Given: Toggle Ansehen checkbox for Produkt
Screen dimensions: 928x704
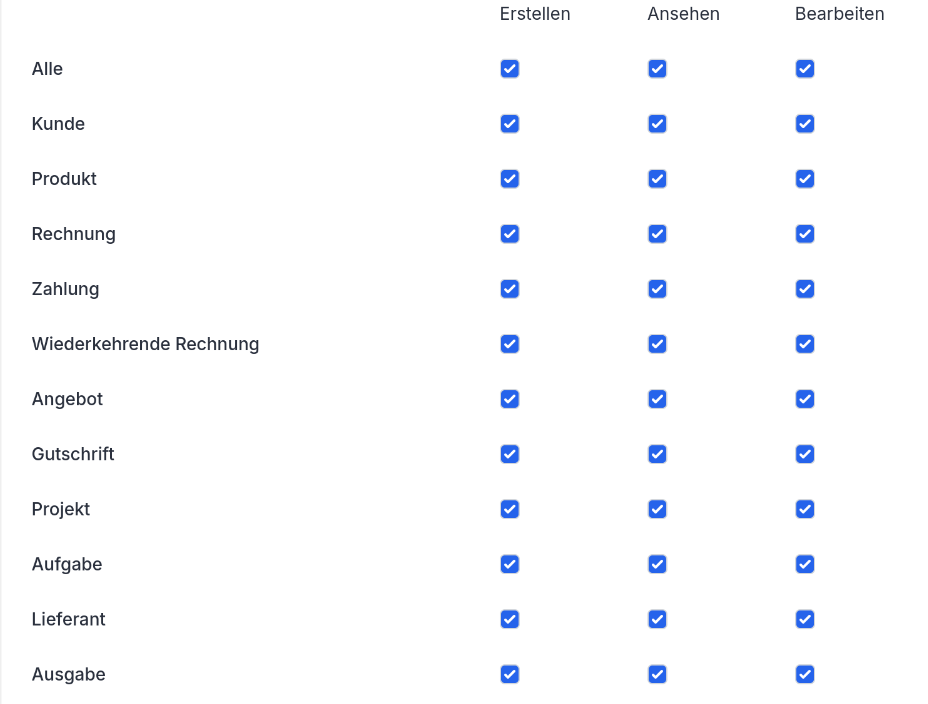Looking at the screenshot, I should coord(657,179).
